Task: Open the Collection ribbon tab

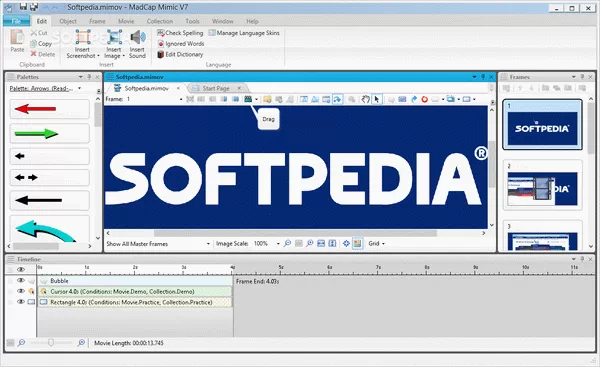Action: click(x=160, y=21)
